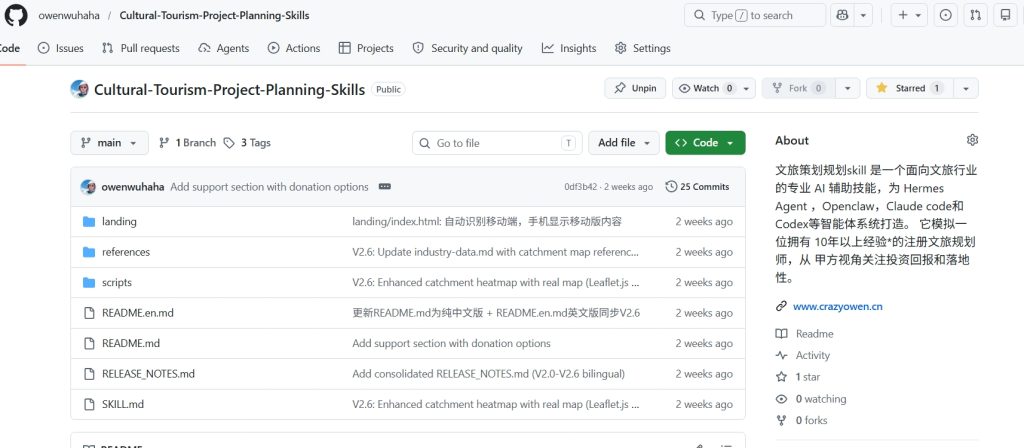Focus the Type / to search field

tap(755, 15)
